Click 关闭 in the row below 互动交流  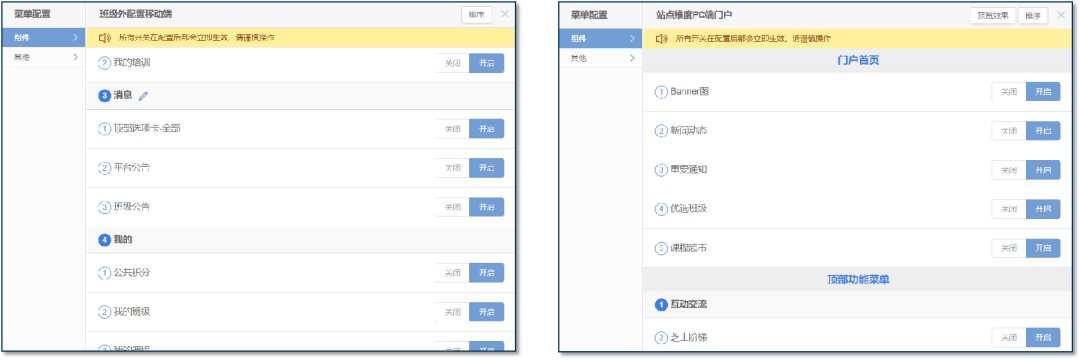tap(1009, 337)
